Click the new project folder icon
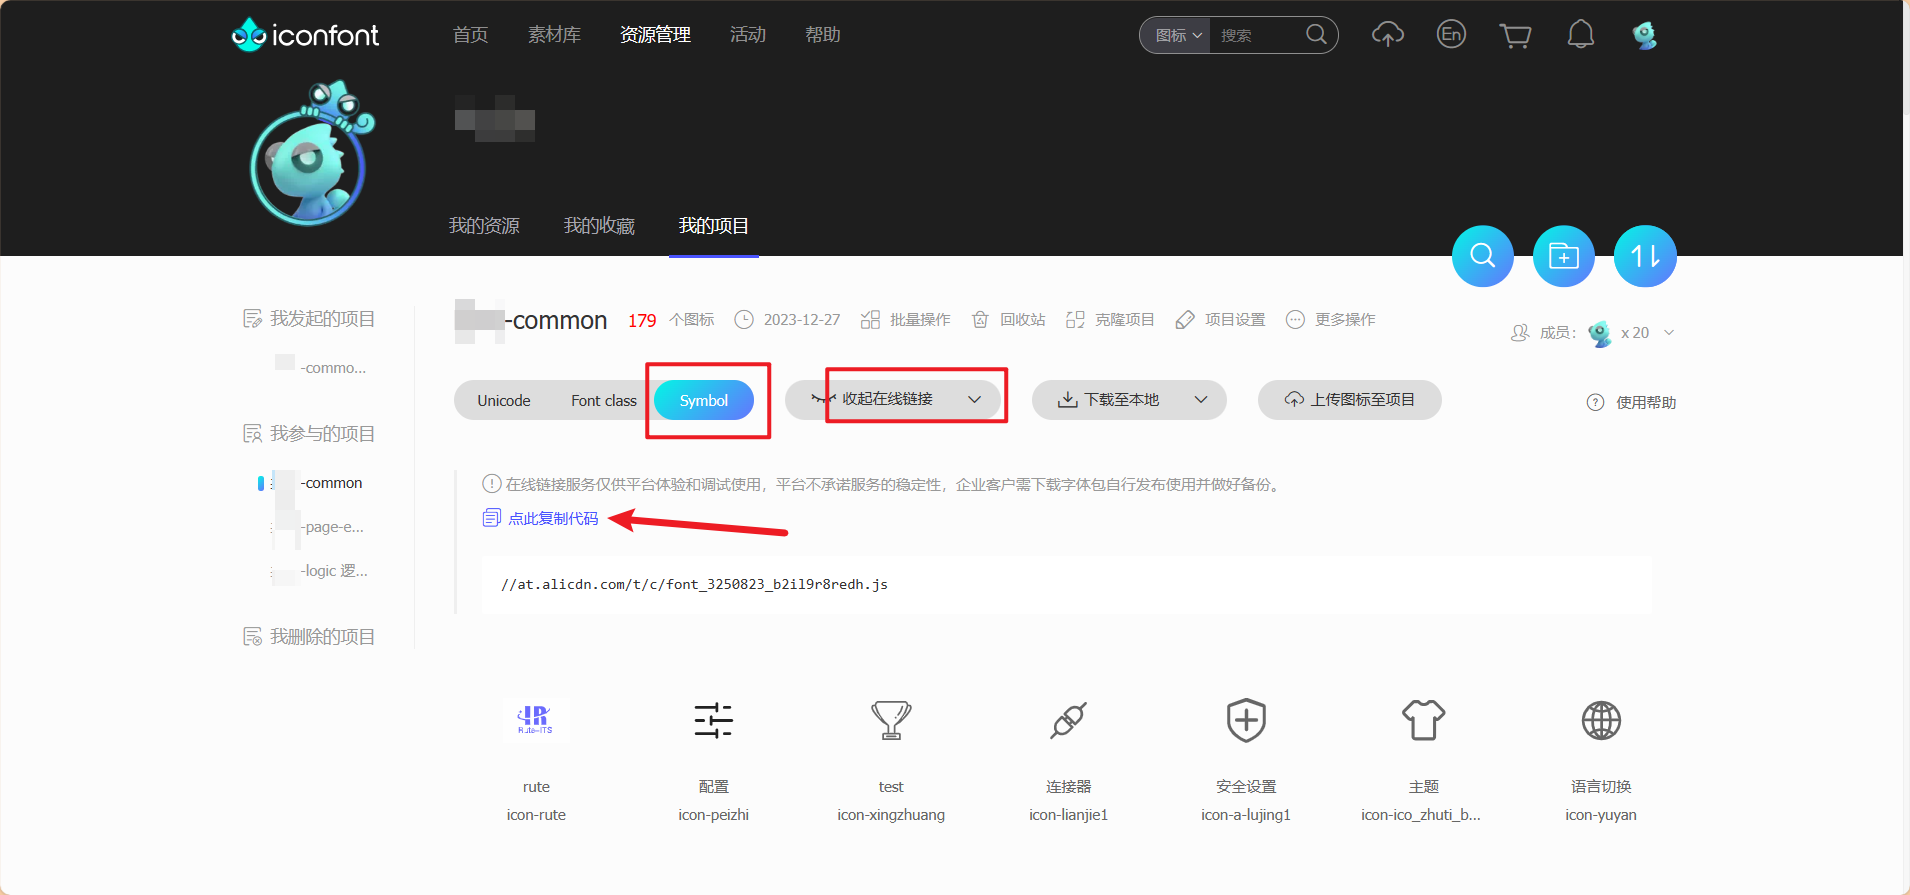1910x895 pixels. coord(1563,256)
